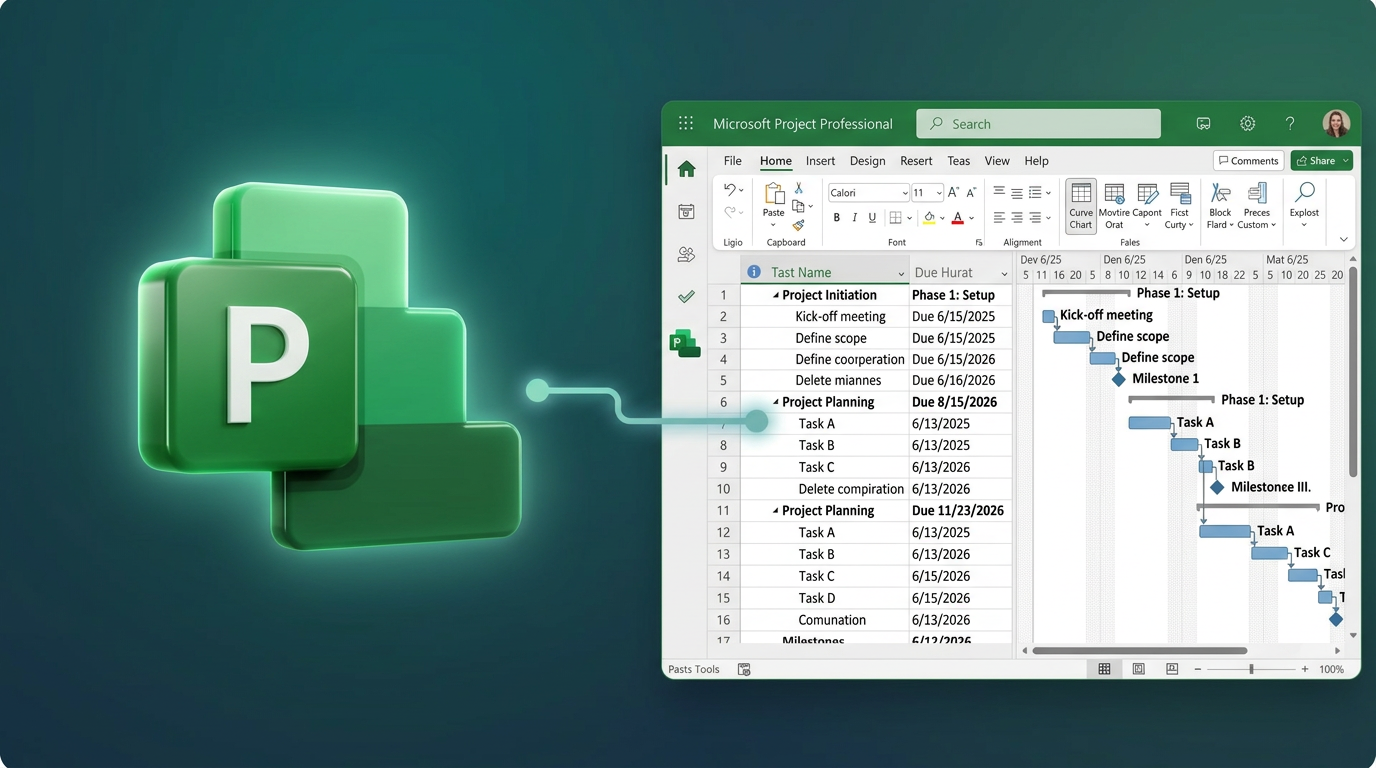Collapse the ribbon with the chevron
Image resolution: width=1376 pixels, height=768 pixels.
point(1343,239)
